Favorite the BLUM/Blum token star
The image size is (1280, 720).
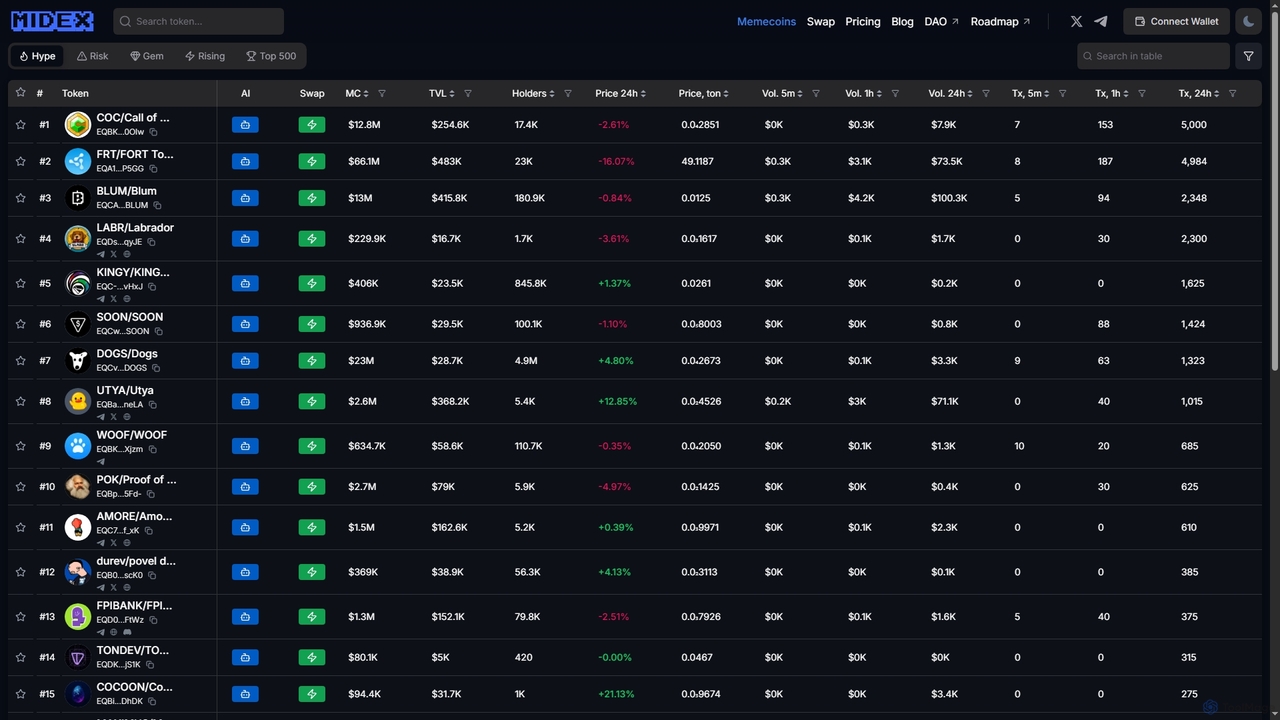(x=20, y=198)
